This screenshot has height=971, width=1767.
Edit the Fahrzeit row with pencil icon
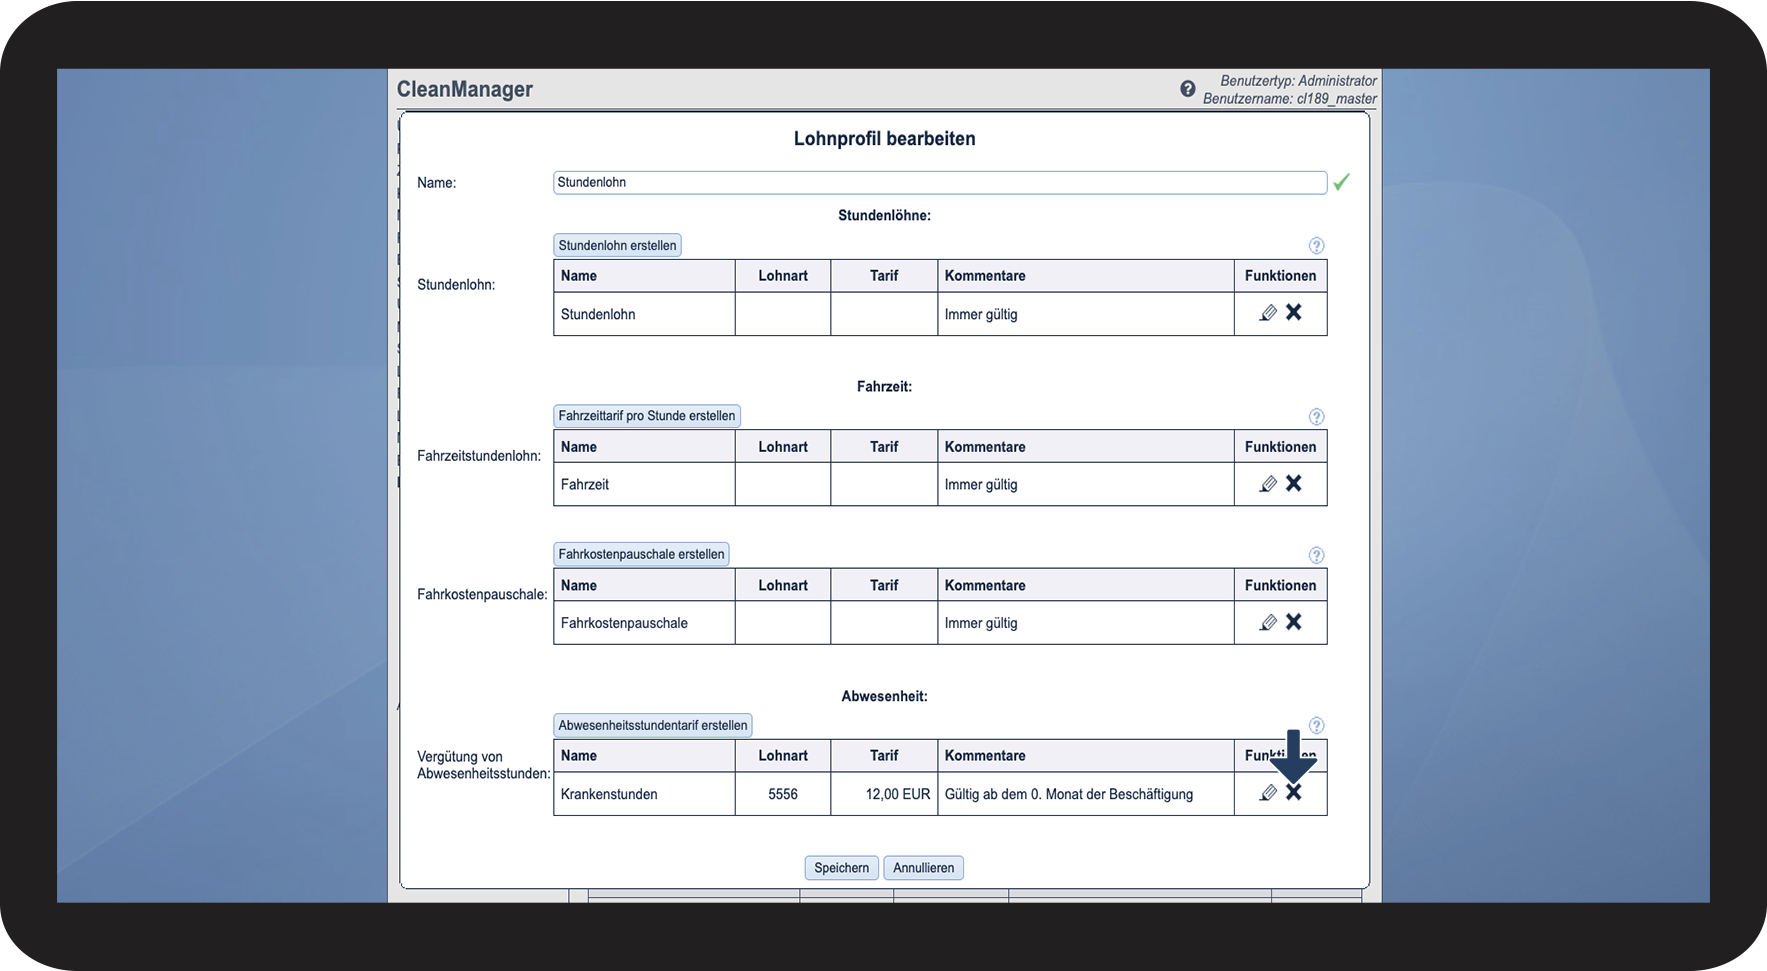[1268, 484]
